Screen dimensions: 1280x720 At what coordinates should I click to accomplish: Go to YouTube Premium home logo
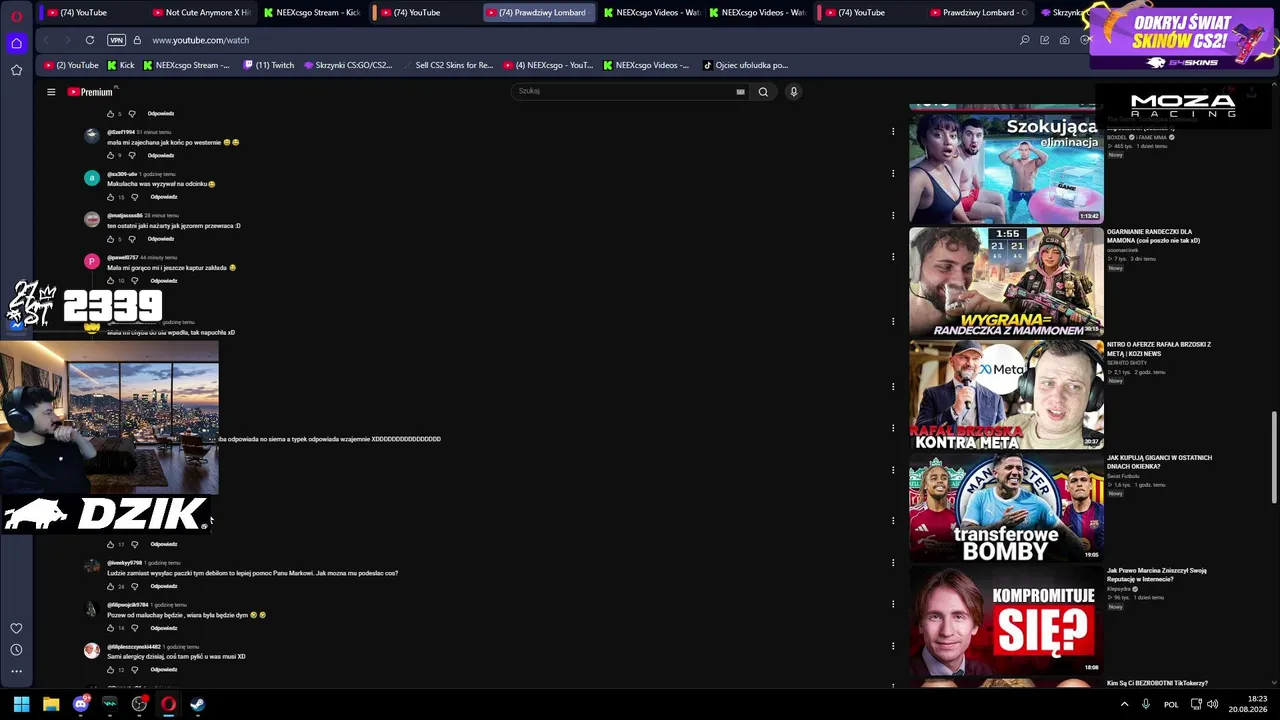(92, 92)
